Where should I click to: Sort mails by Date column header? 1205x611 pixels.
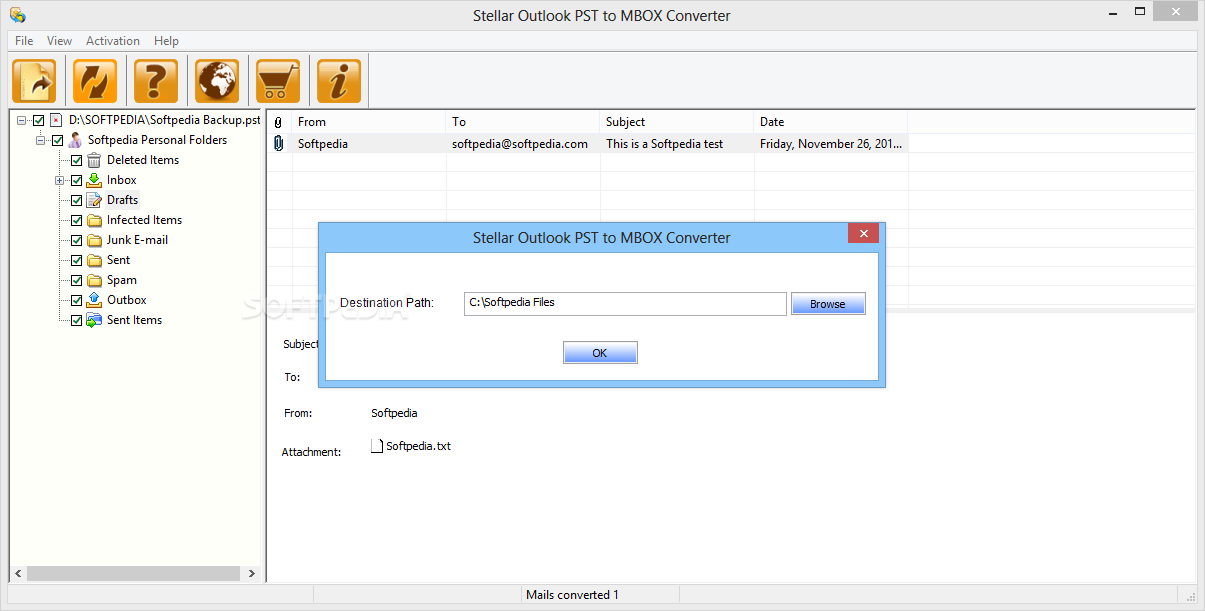(831, 122)
